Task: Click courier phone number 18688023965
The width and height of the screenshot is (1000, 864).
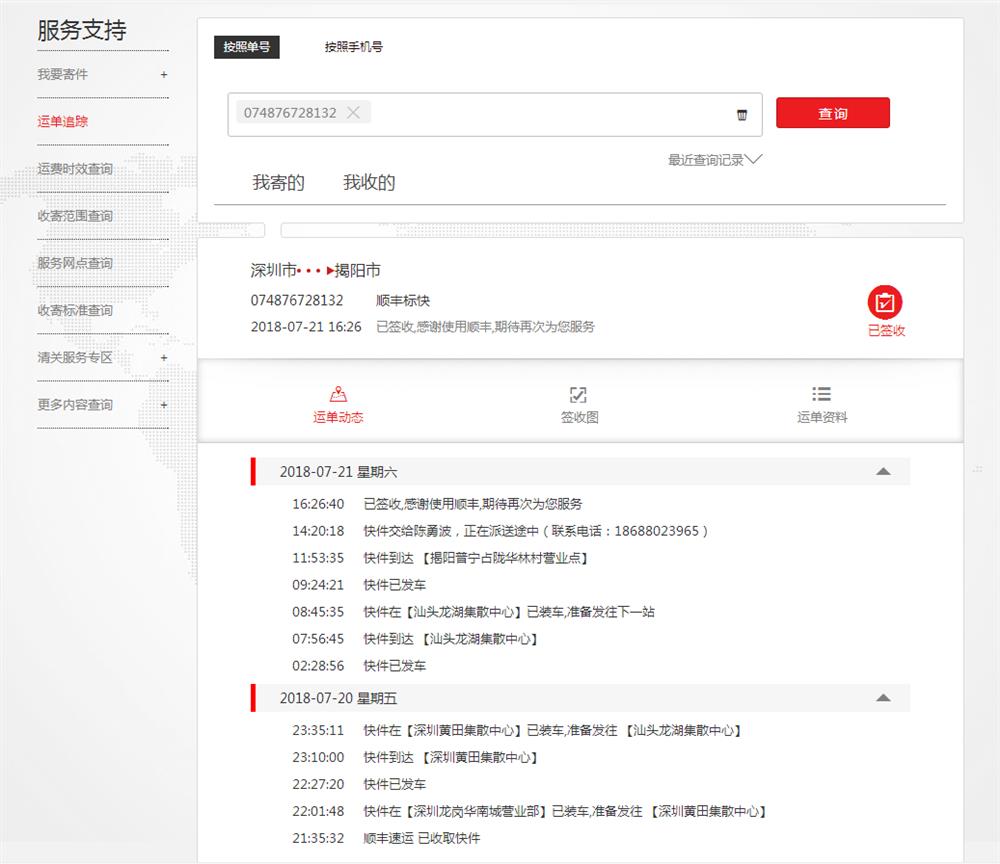Action: [656, 531]
